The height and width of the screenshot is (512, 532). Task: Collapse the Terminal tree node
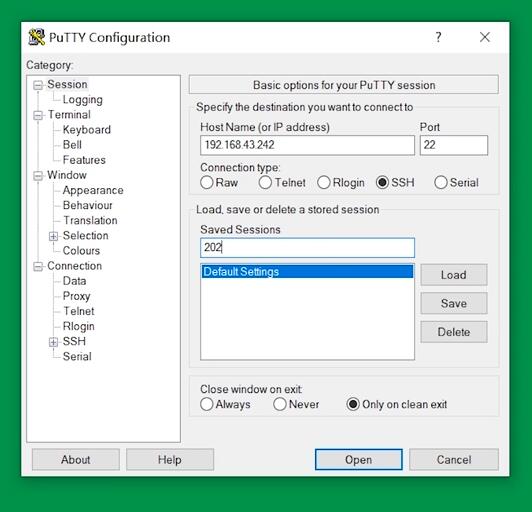click(38, 115)
